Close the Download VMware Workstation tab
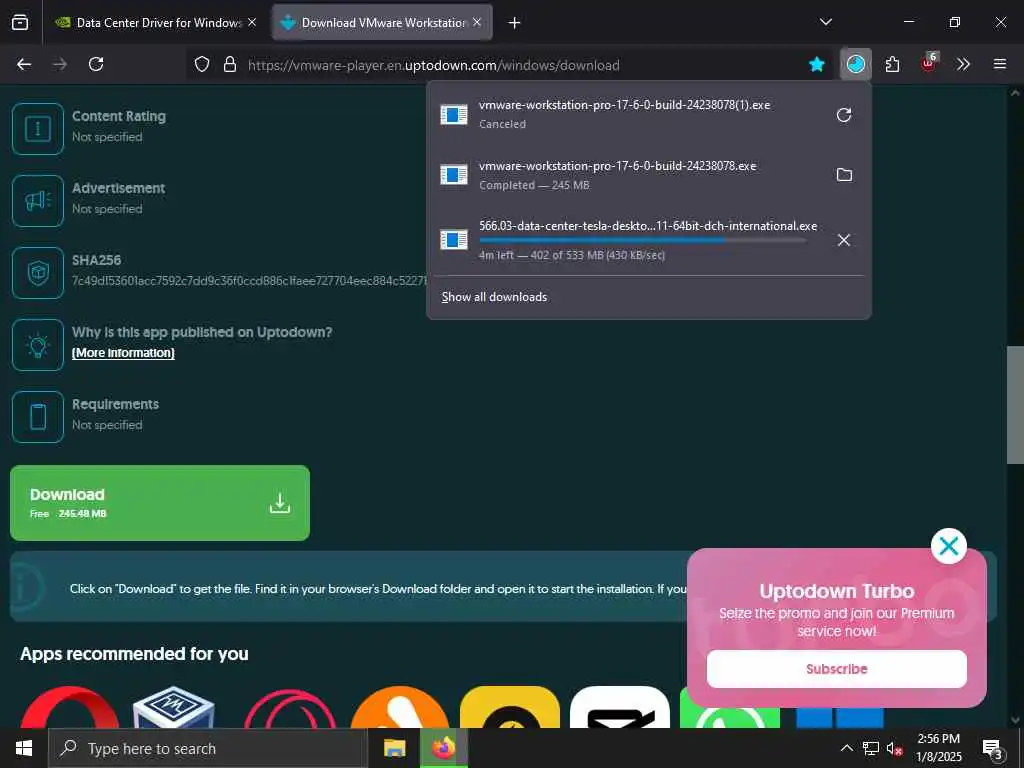 tap(477, 22)
